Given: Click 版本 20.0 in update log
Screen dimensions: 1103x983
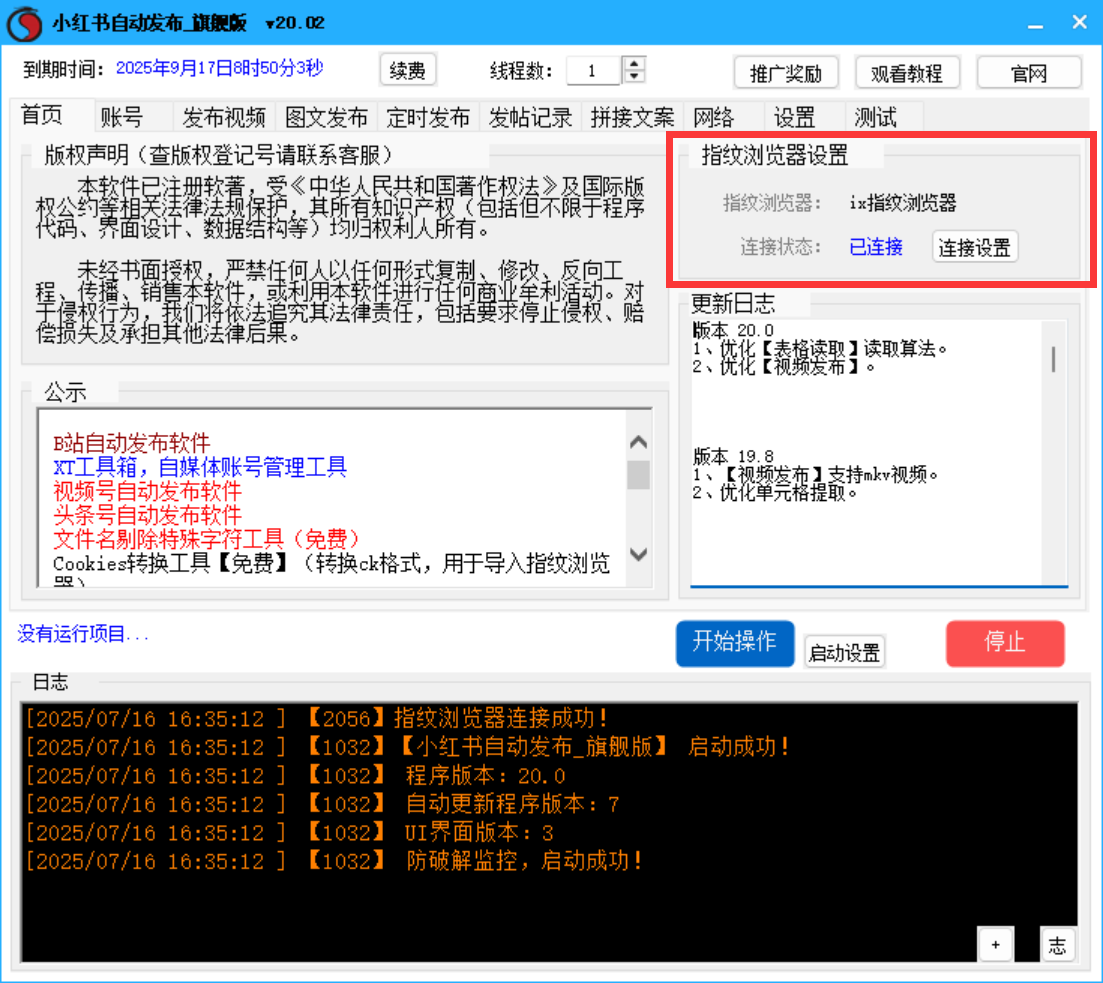Looking at the screenshot, I should (x=733, y=330).
